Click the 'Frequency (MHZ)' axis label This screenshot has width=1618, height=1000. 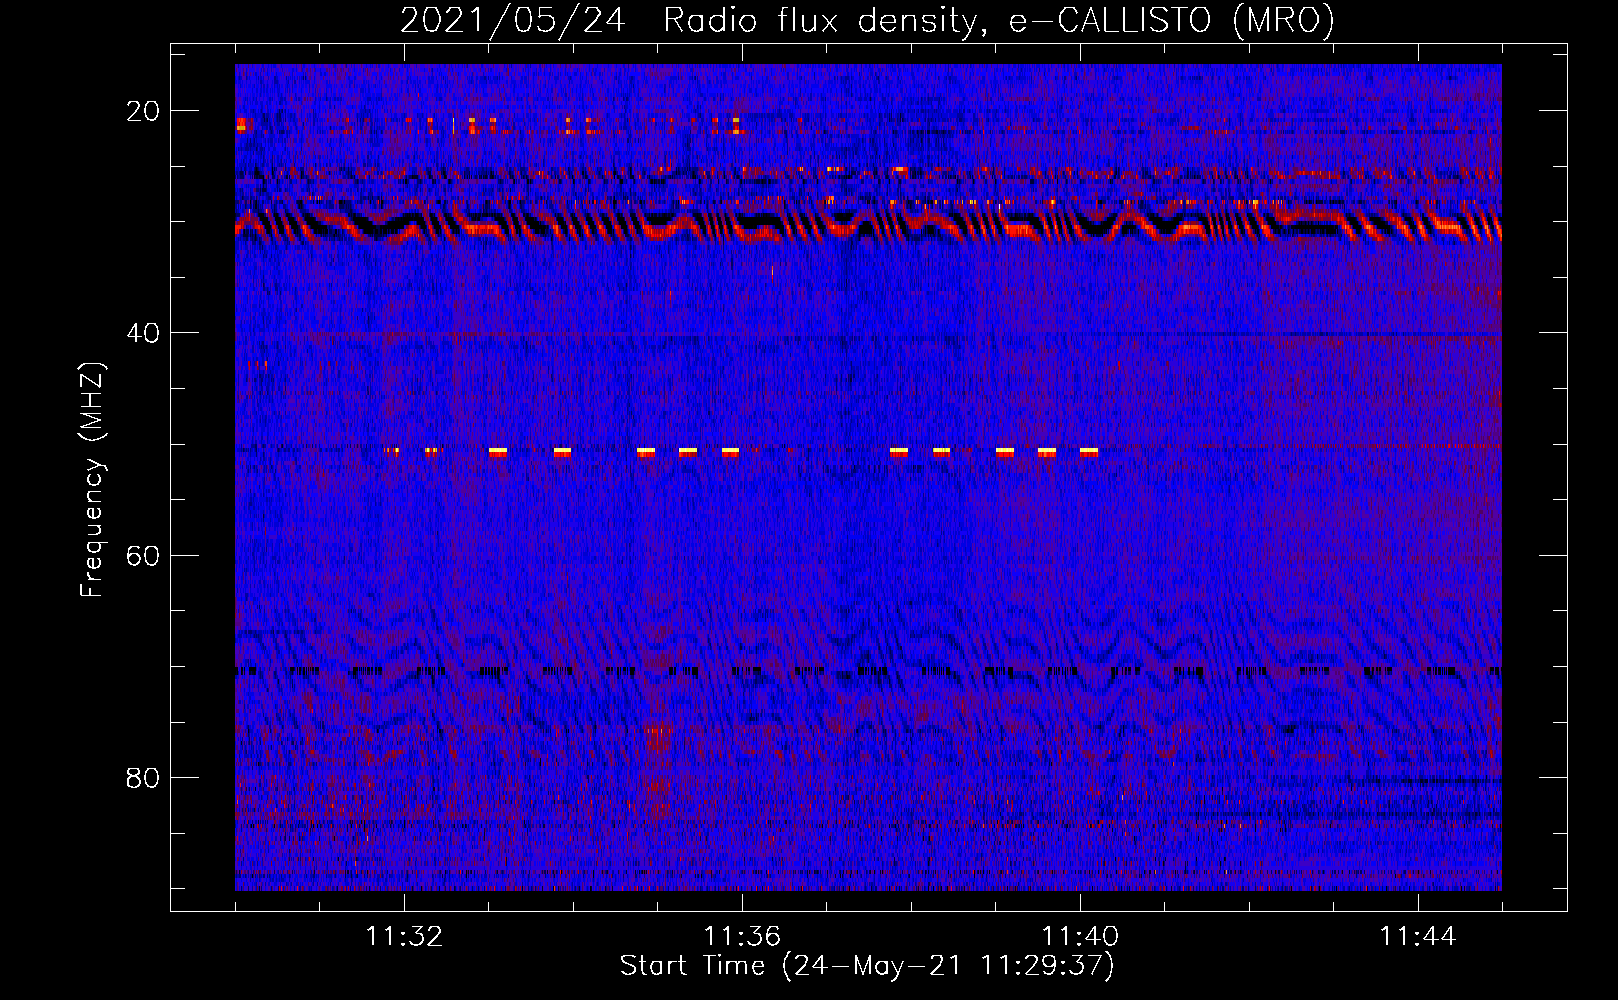(x=92, y=480)
